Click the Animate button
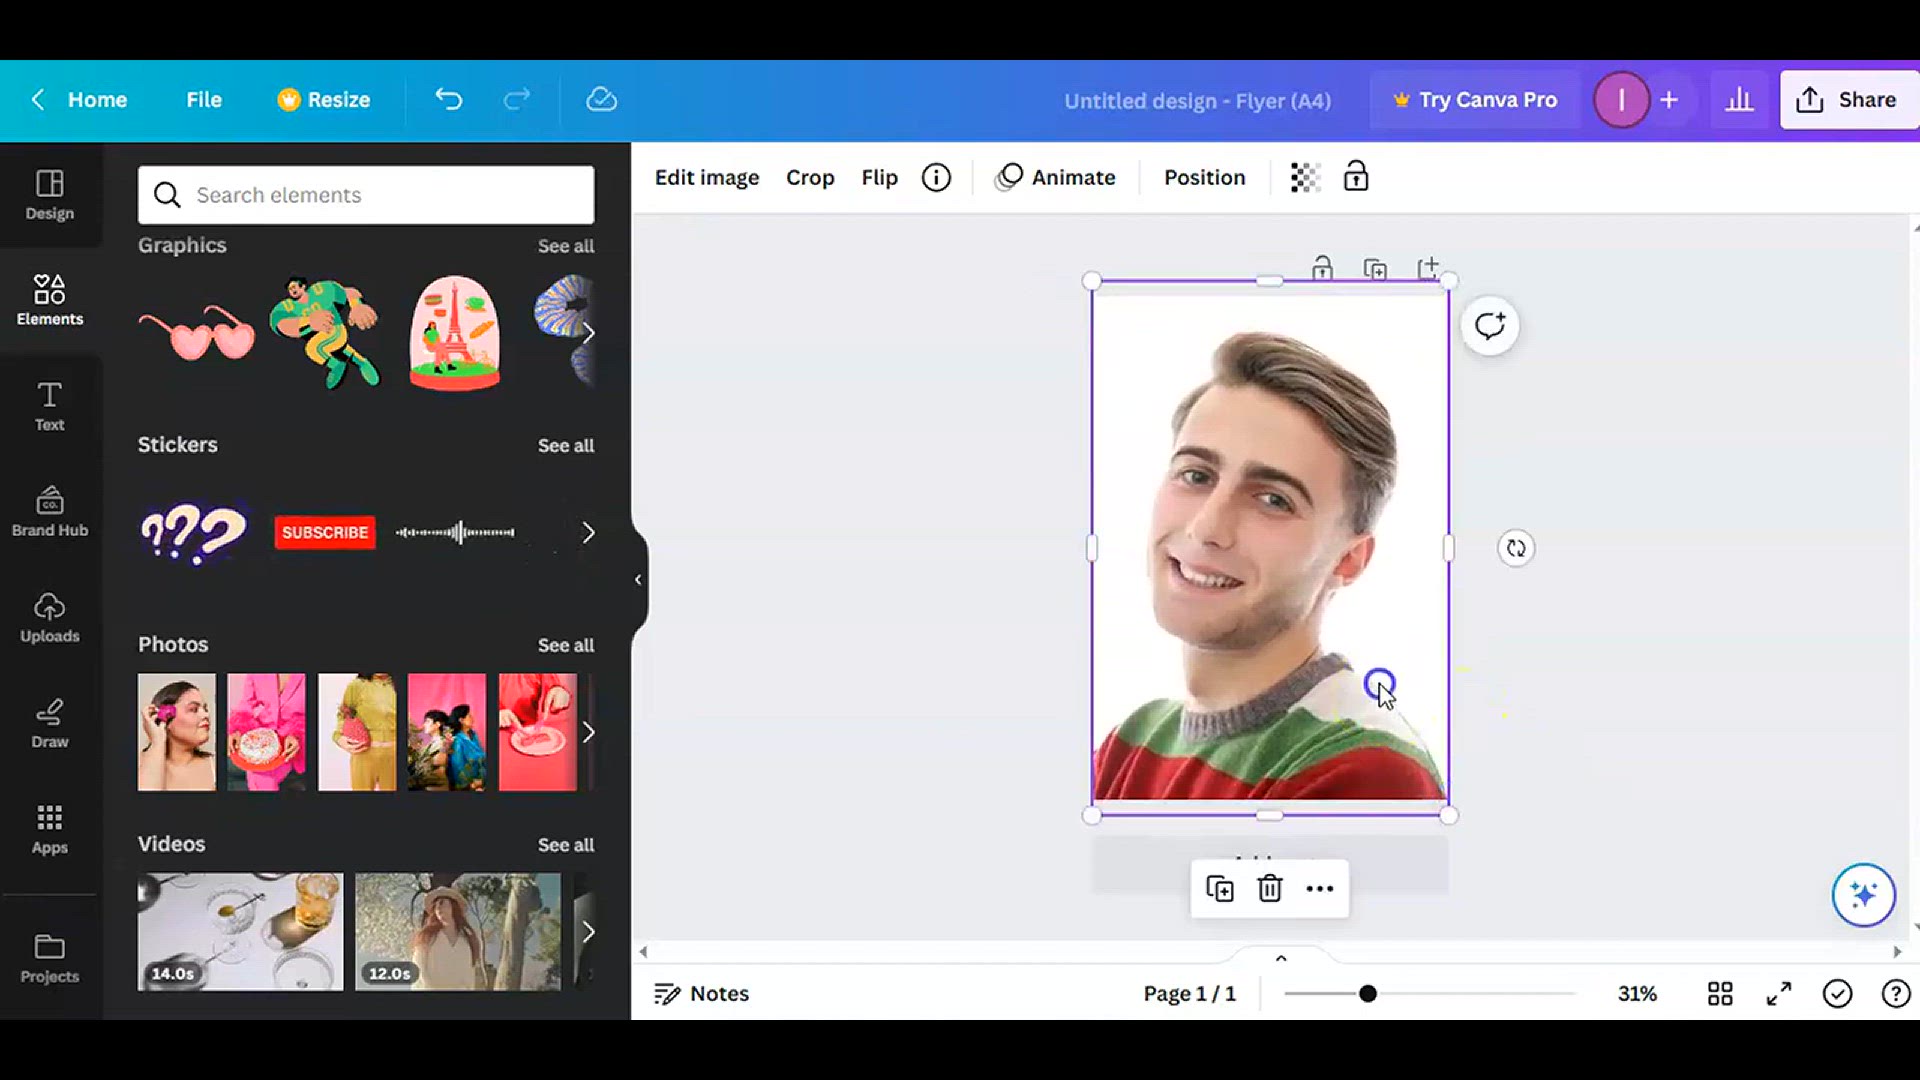 [1055, 178]
